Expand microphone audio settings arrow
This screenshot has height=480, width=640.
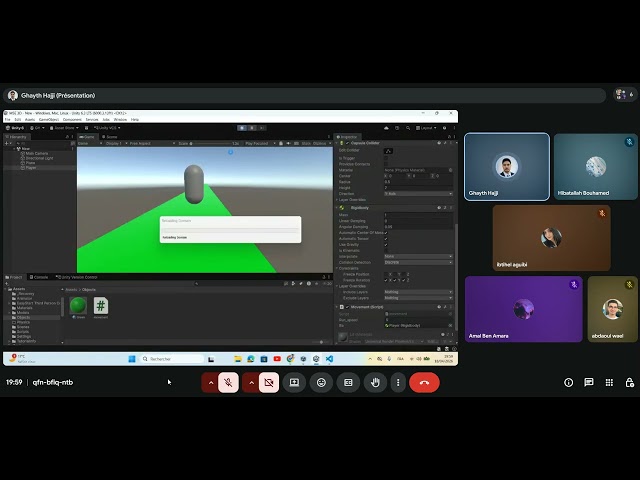[x=211, y=382]
